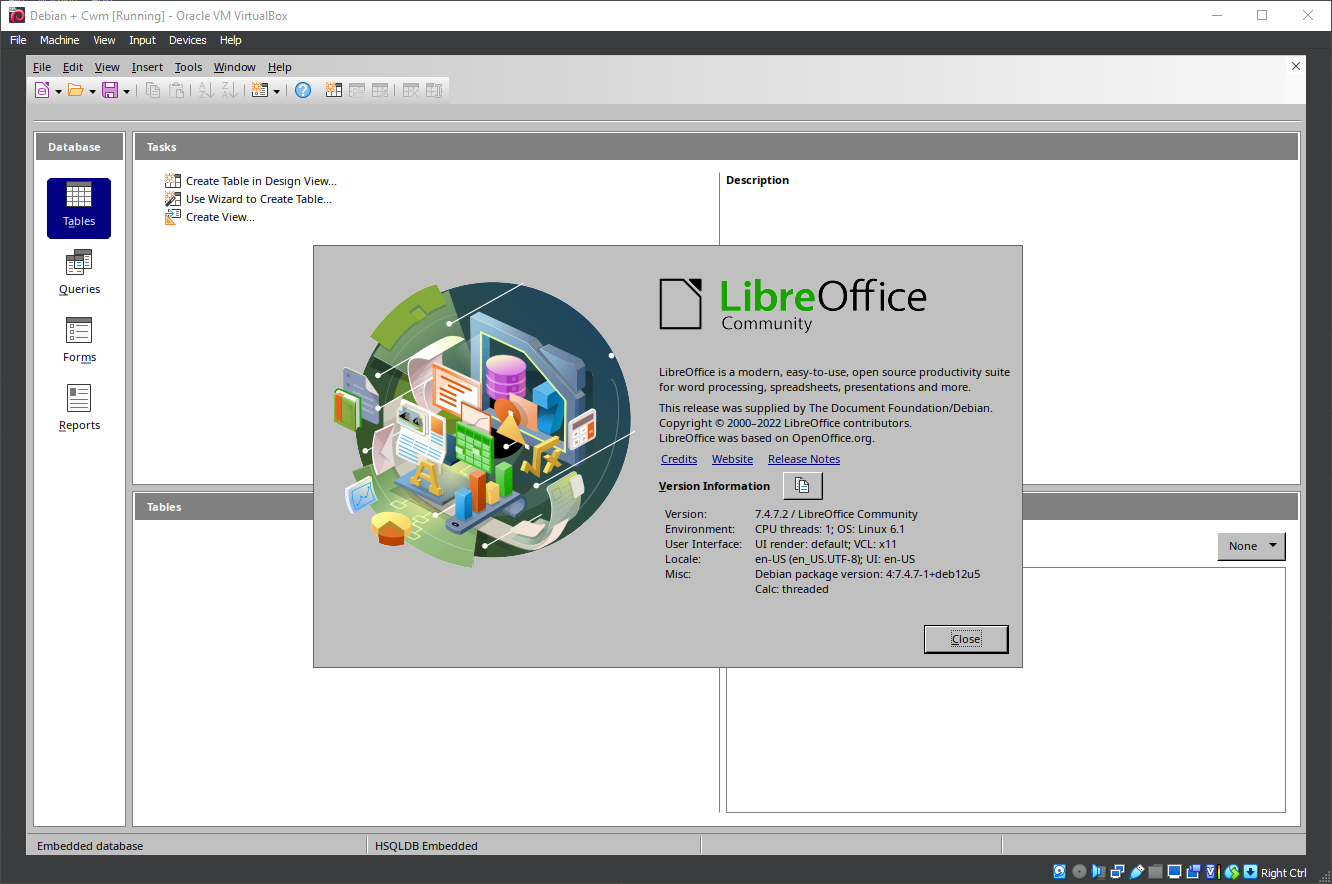The height and width of the screenshot is (884, 1332).
Task: Click the Save database toolbar icon
Action: point(110,90)
